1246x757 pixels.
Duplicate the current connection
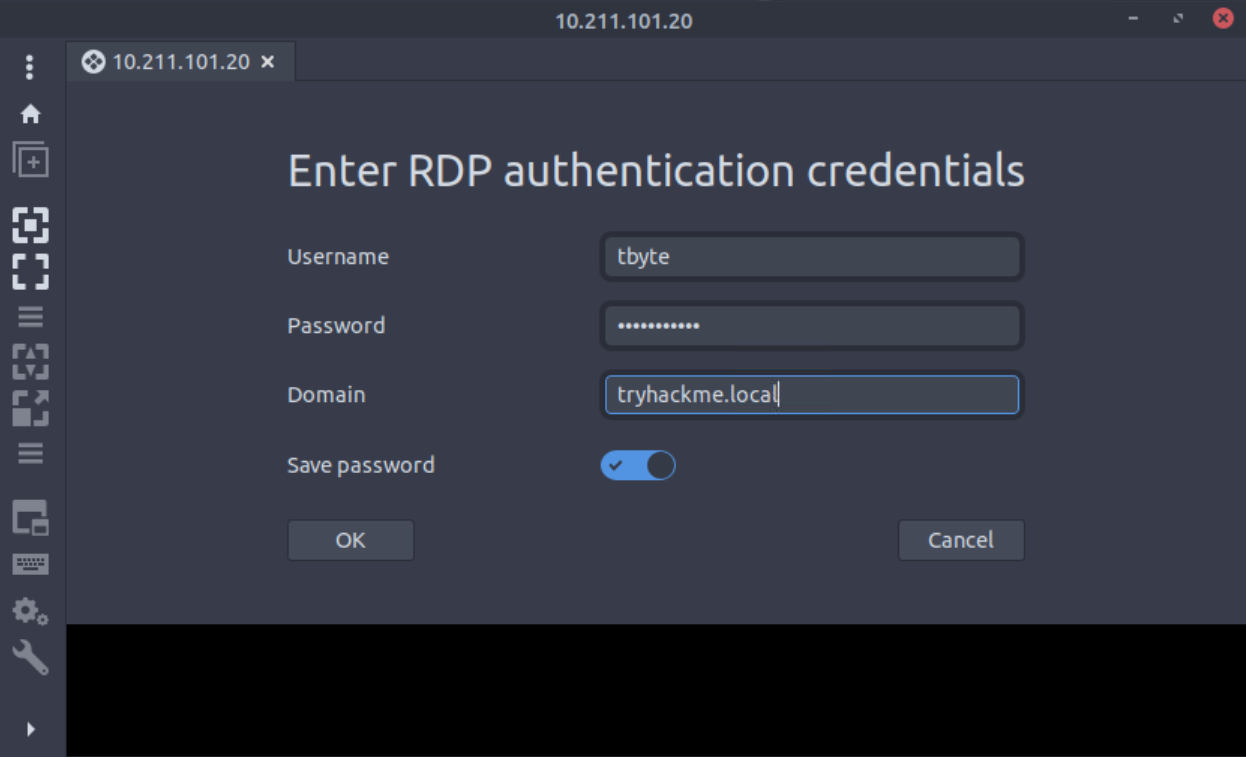pyautogui.click(x=30, y=160)
